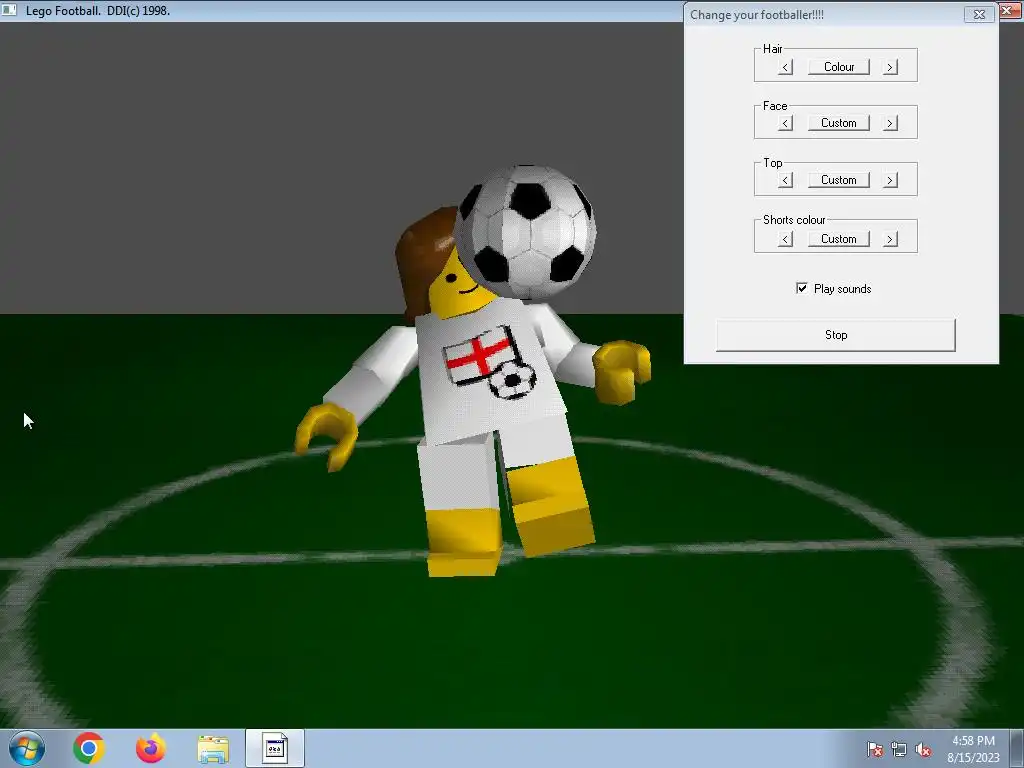Close the Change your footballer dialog
This screenshot has height=768, width=1024.
pyautogui.click(x=979, y=14)
